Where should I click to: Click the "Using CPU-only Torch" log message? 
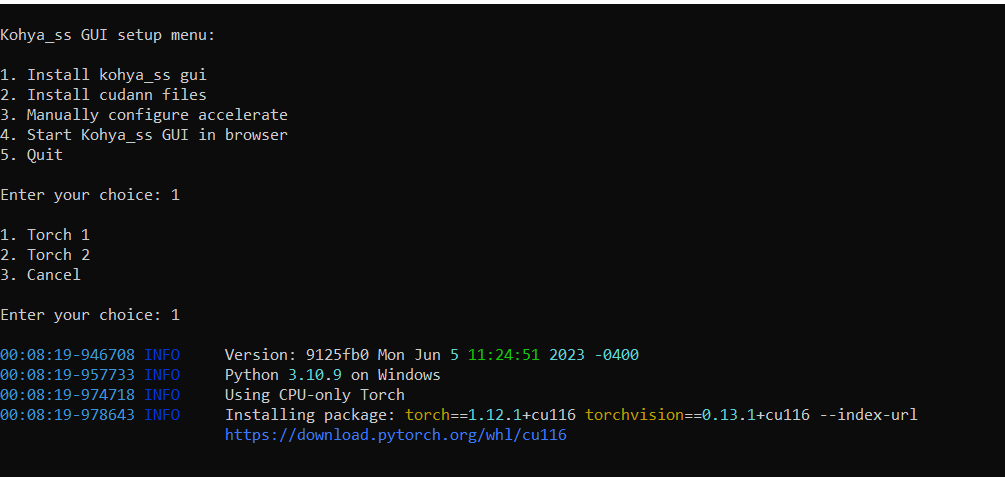pyautogui.click(x=314, y=395)
